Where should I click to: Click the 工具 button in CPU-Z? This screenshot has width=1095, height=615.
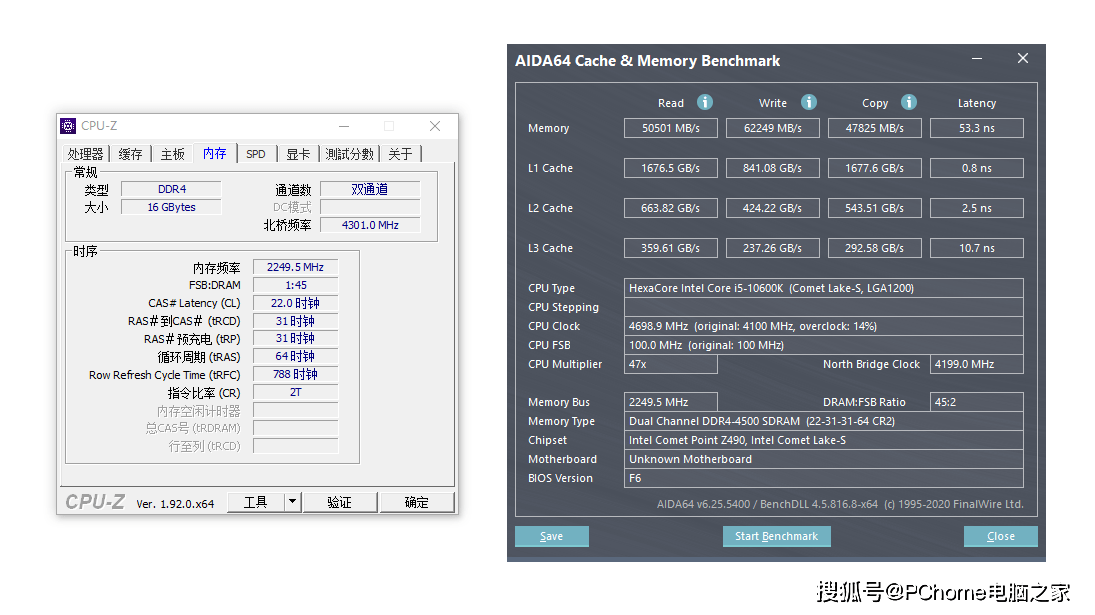point(256,502)
